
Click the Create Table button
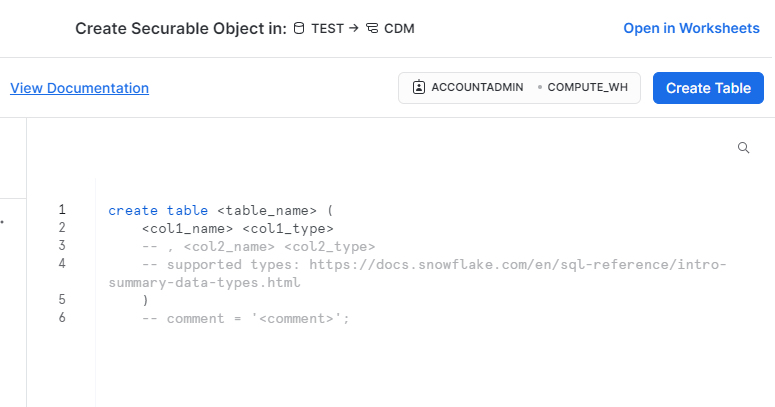tap(708, 88)
